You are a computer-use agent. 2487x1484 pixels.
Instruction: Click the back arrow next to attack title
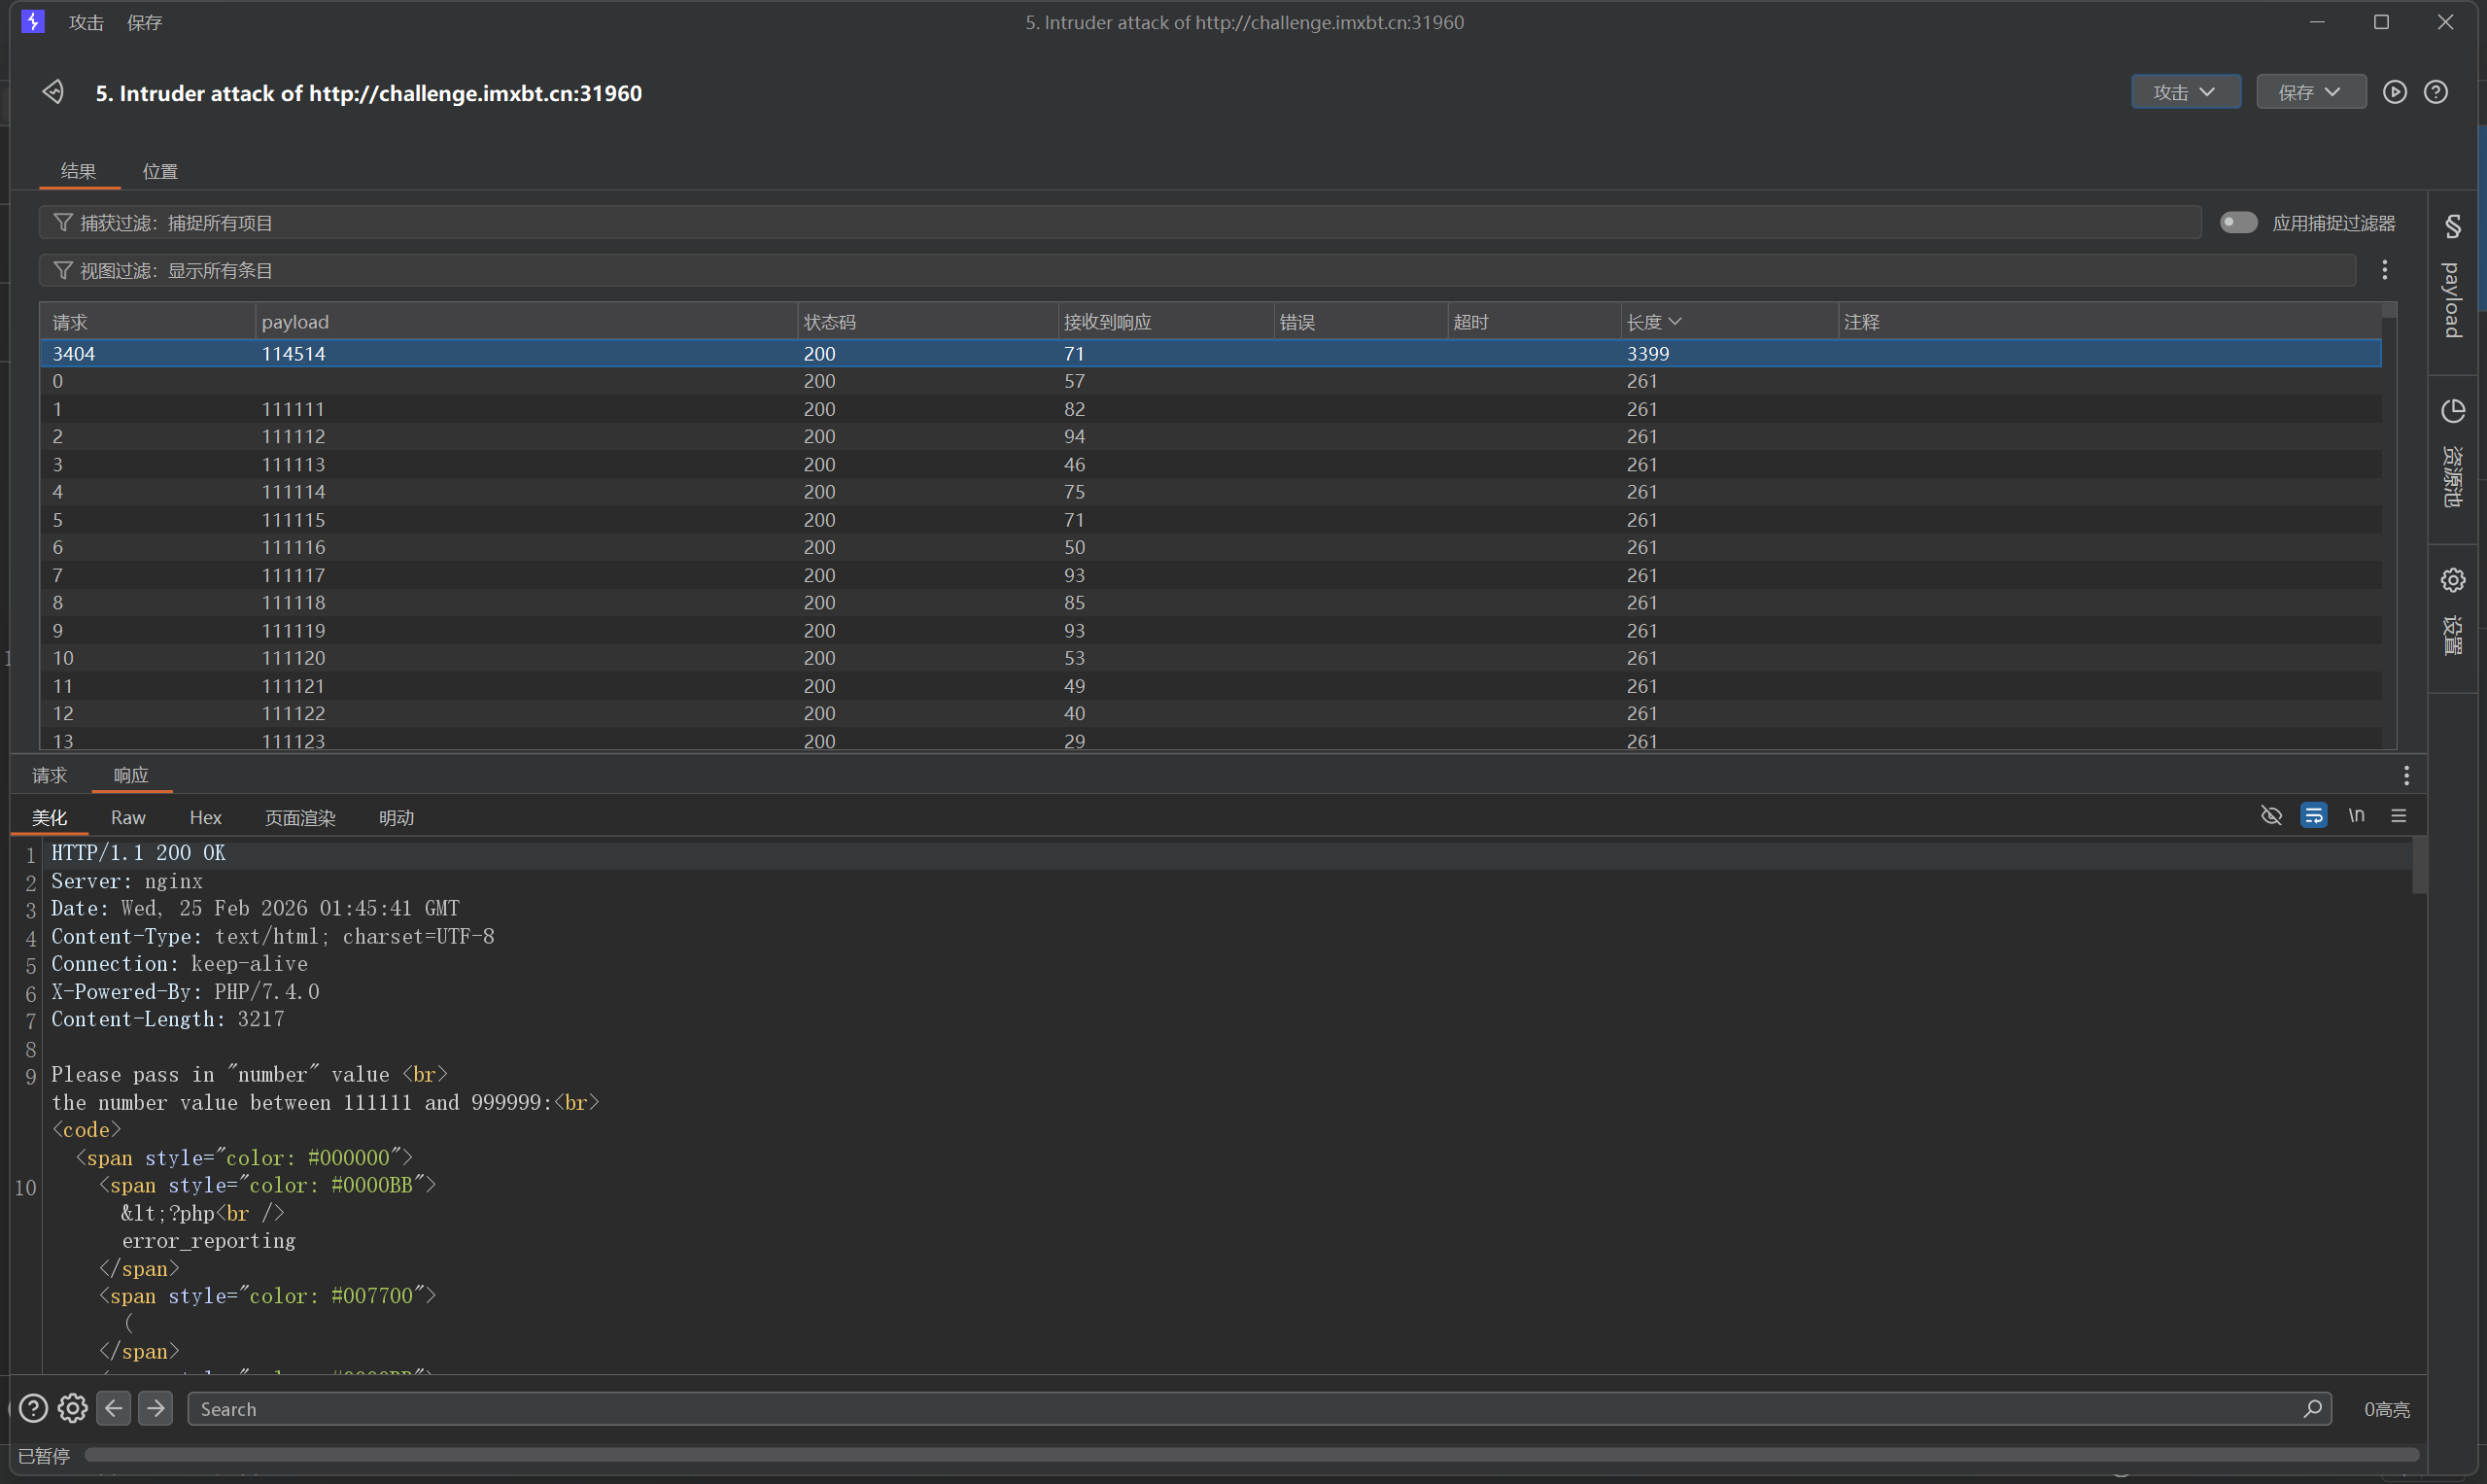(53, 92)
